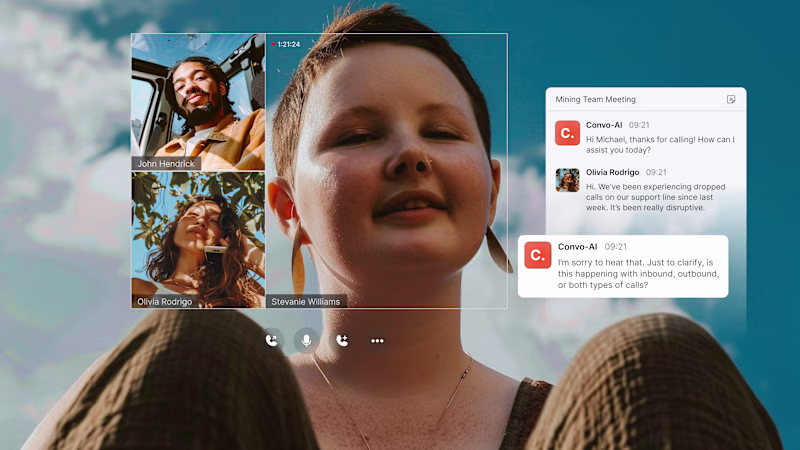800x450 pixels.
Task: Click the Convo-AI avatar beside the greeting message
Action: pyautogui.click(x=567, y=133)
